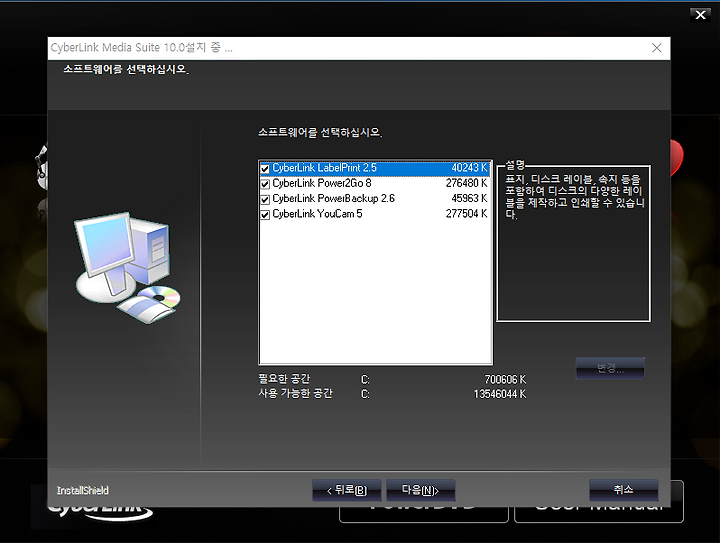Click the empty area of the software list box
The width and height of the screenshot is (720, 543).
376,293
